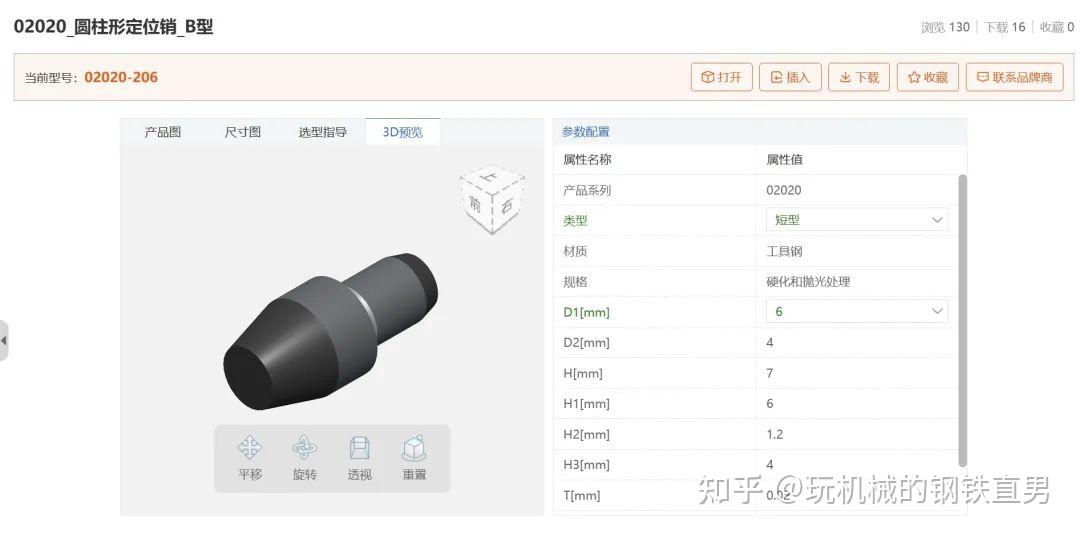Click the 打开 open button
Image resolution: width=1080 pixels, height=534 pixels.
coord(721,77)
